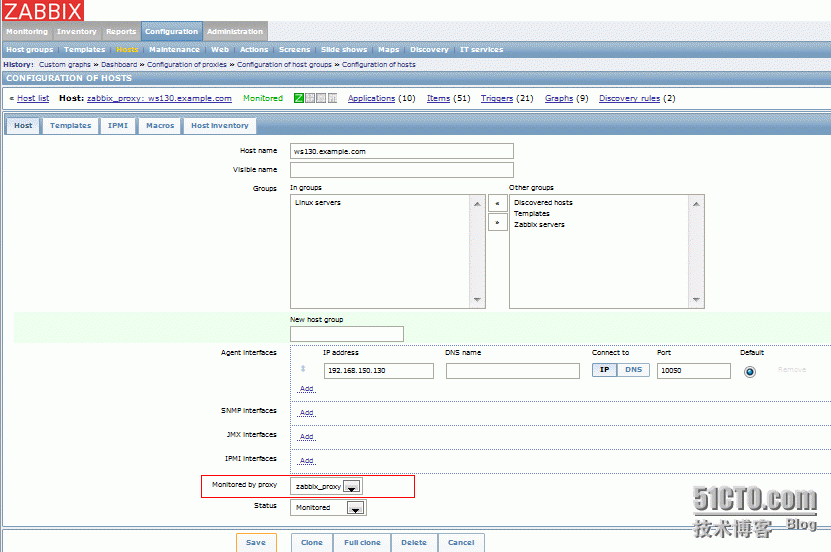Select Linux servers in In groups

pos(318,202)
